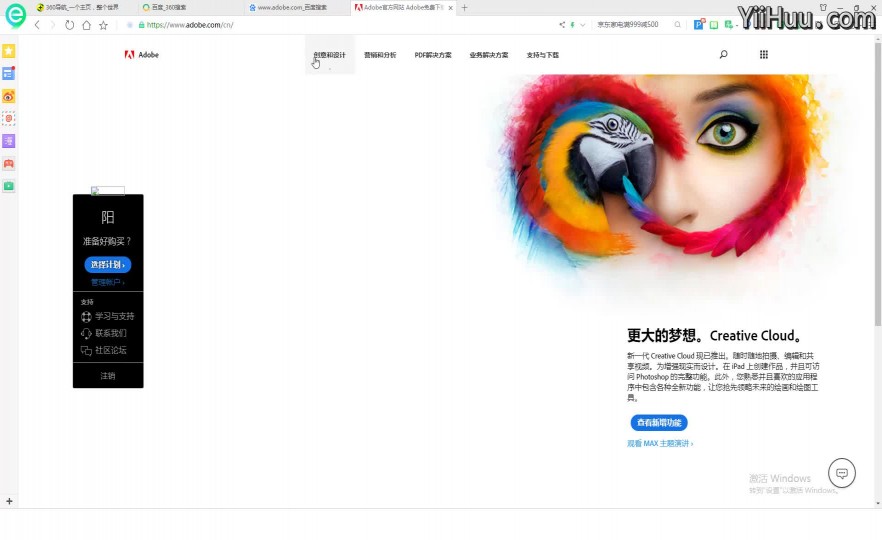The image size is (882, 540).
Task: Click the 查看新增功能 button
Action: (659, 422)
